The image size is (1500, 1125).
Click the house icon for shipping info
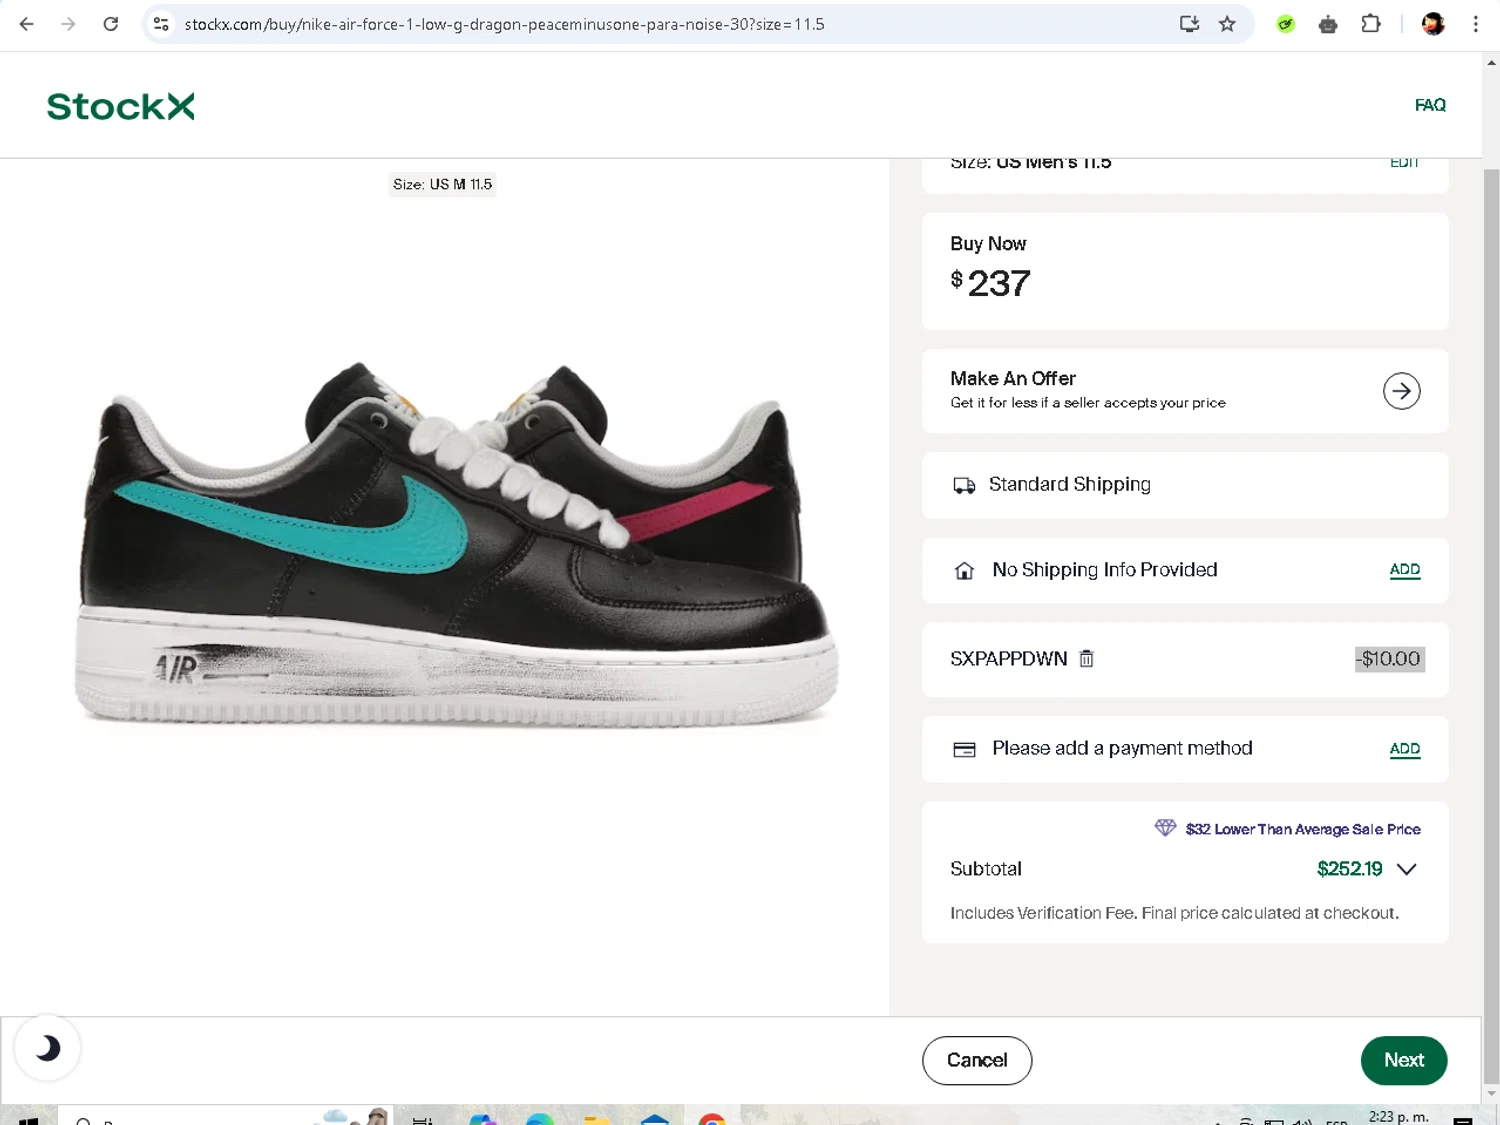pos(964,571)
